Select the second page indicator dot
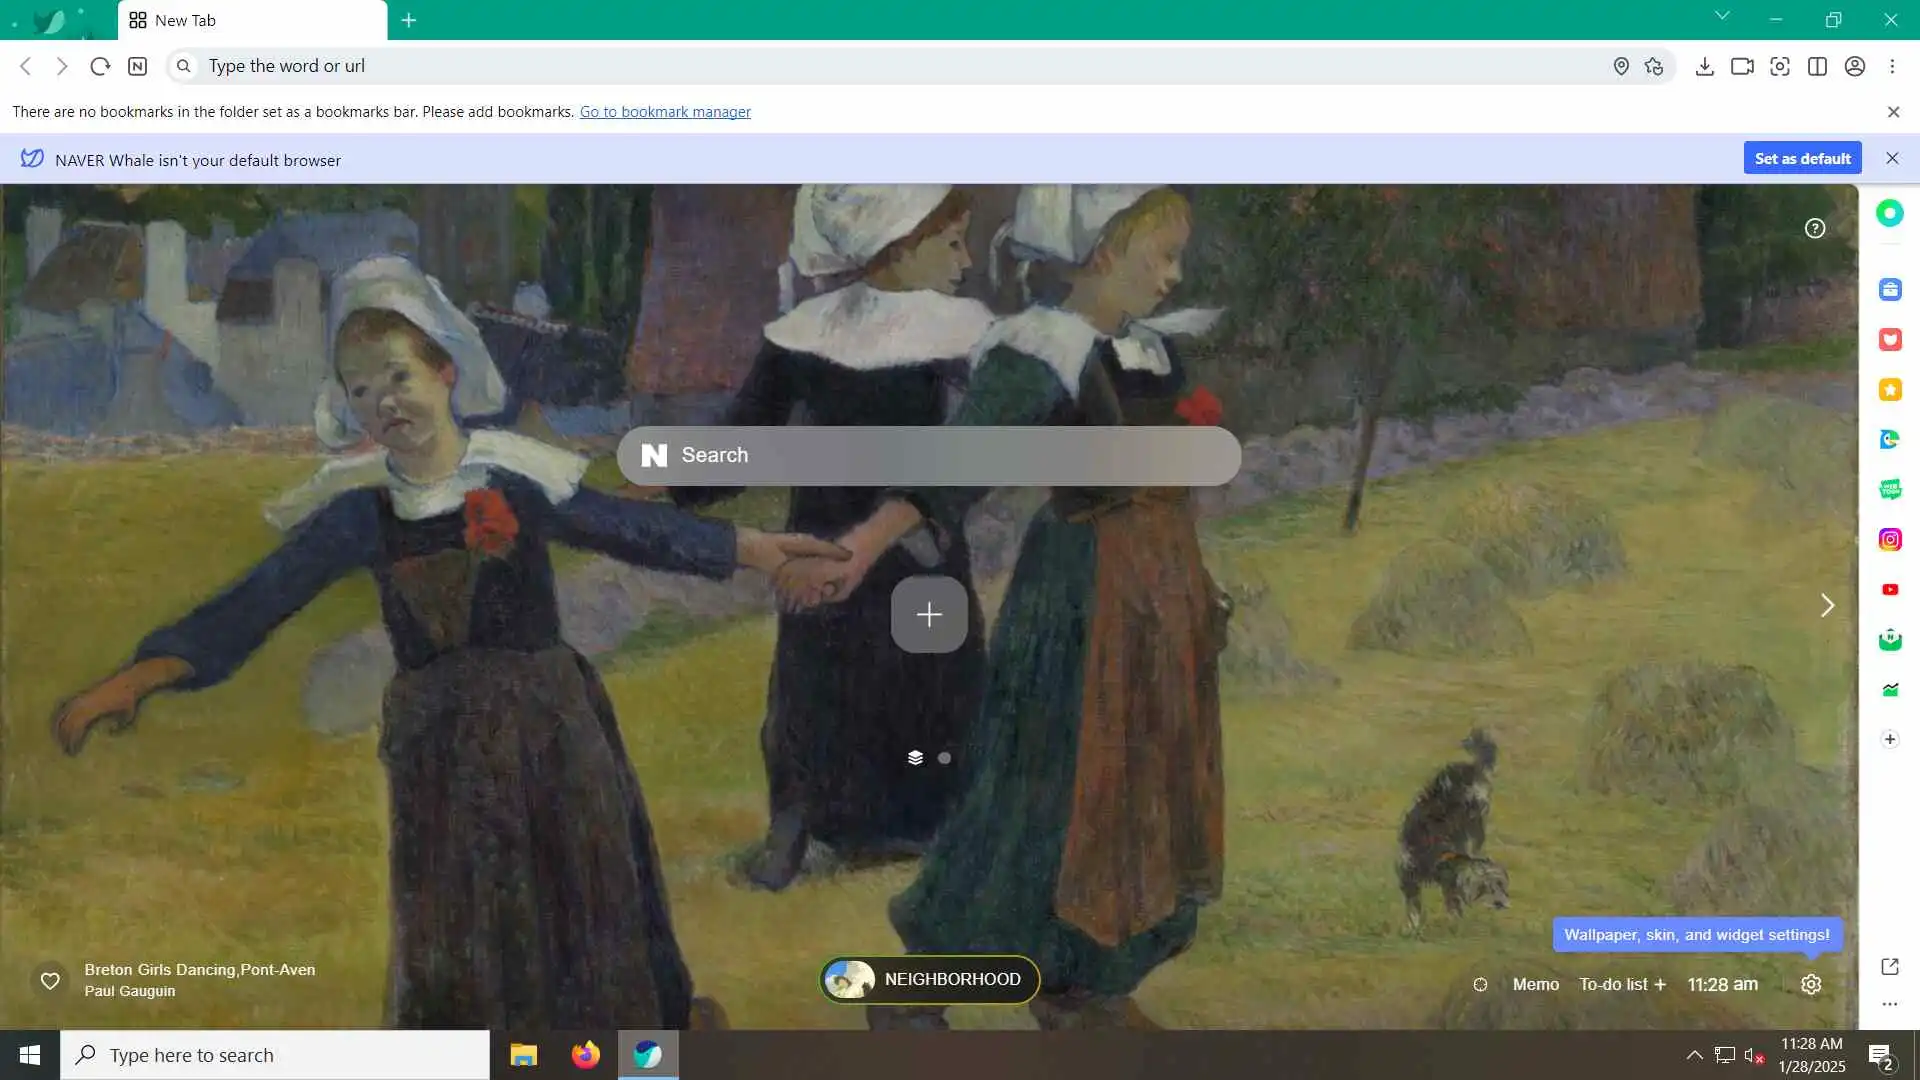The width and height of the screenshot is (1920, 1080). coord(944,758)
